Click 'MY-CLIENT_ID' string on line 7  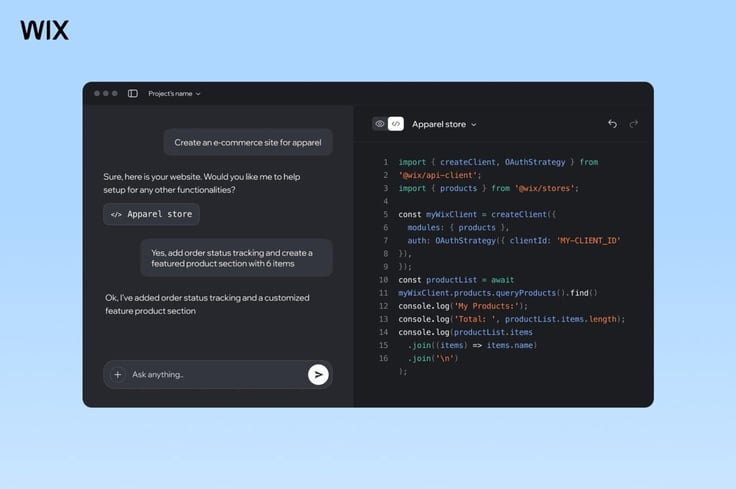click(589, 241)
